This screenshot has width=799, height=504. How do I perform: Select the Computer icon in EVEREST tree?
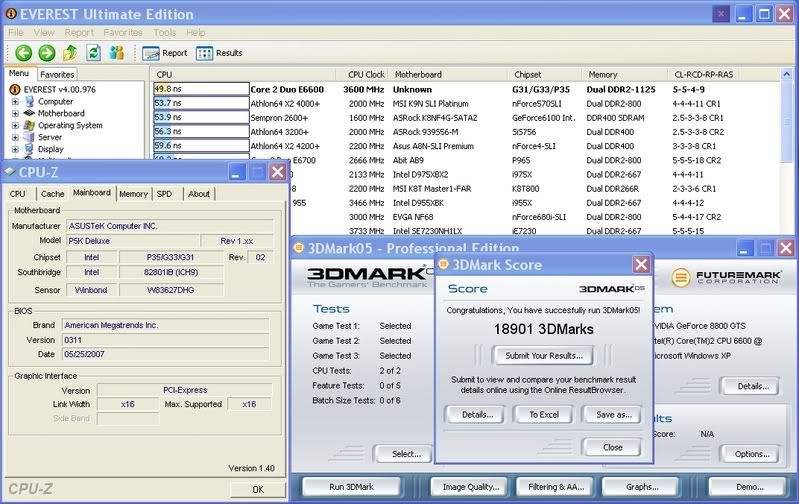30,101
